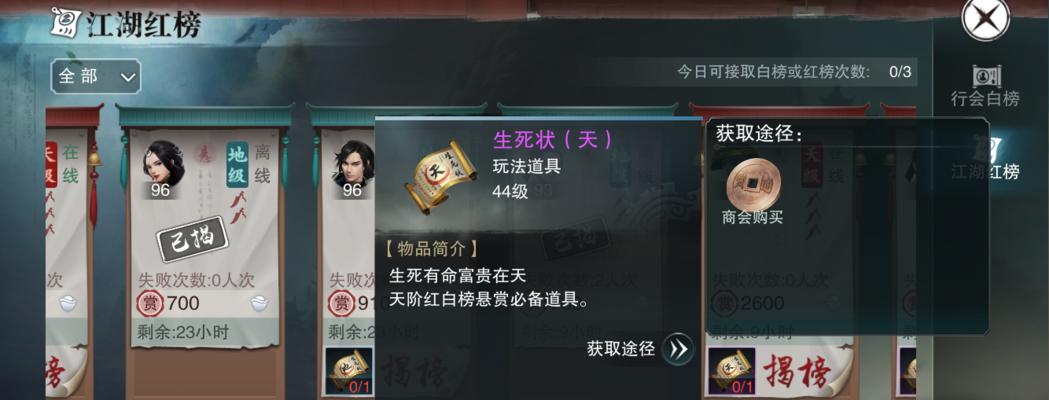Tap the 地级 rank badge
Screen dimensions: 1049x400
click(x=237, y=165)
